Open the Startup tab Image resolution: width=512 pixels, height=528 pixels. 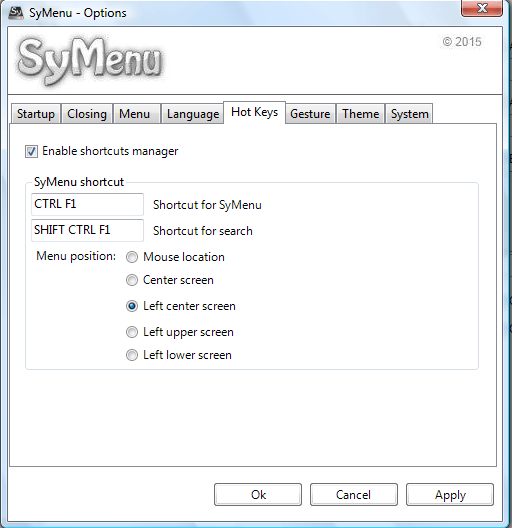(36, 114)
